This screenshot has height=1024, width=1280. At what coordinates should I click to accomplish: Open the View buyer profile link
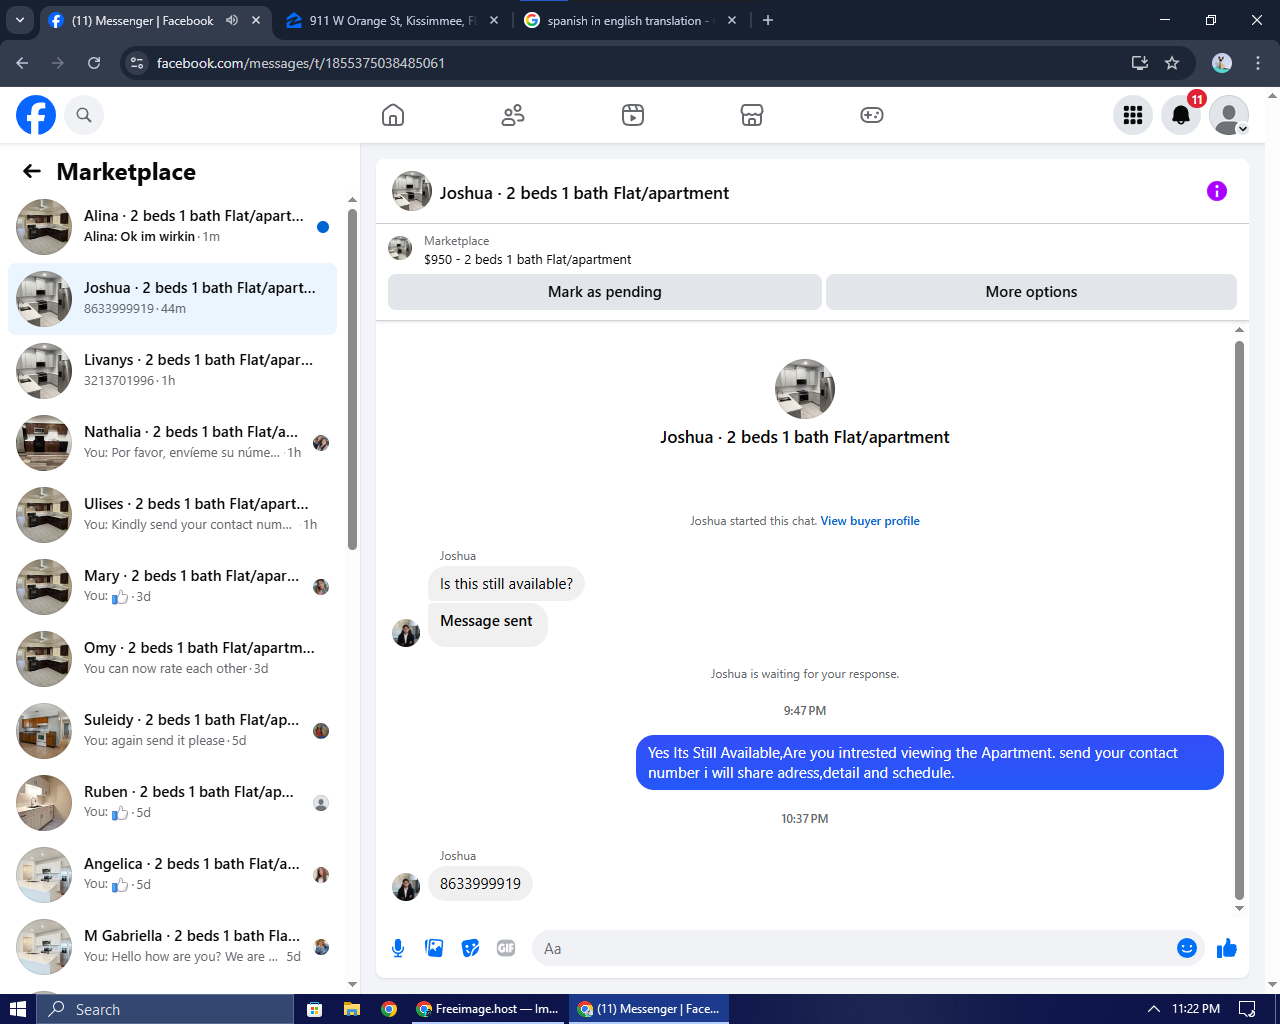coord(870,521)
